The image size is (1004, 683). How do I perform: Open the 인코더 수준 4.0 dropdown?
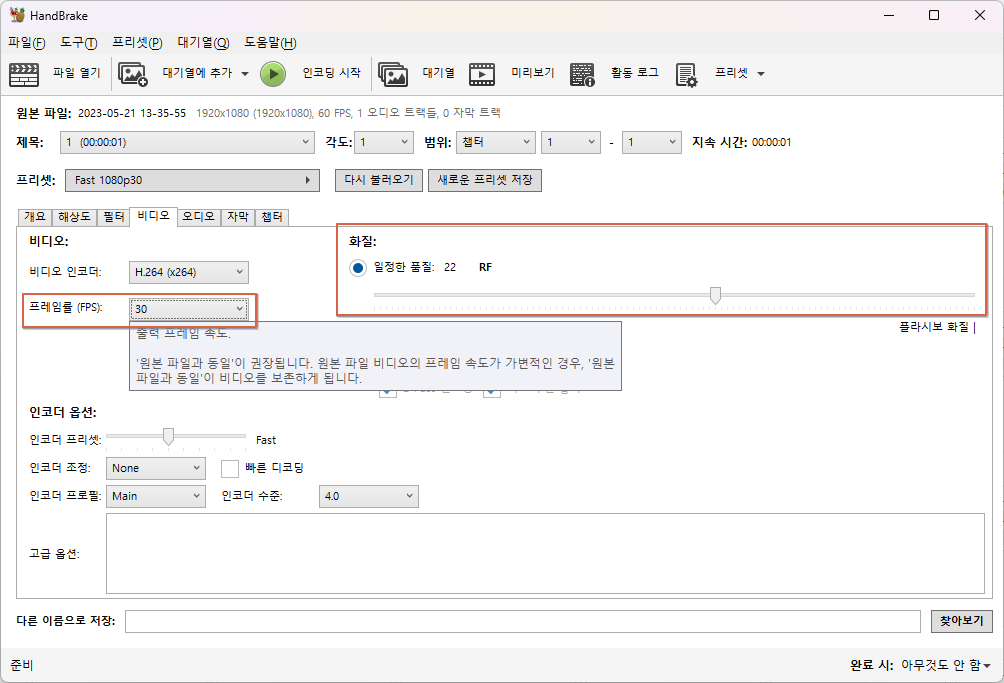[369, 496]
